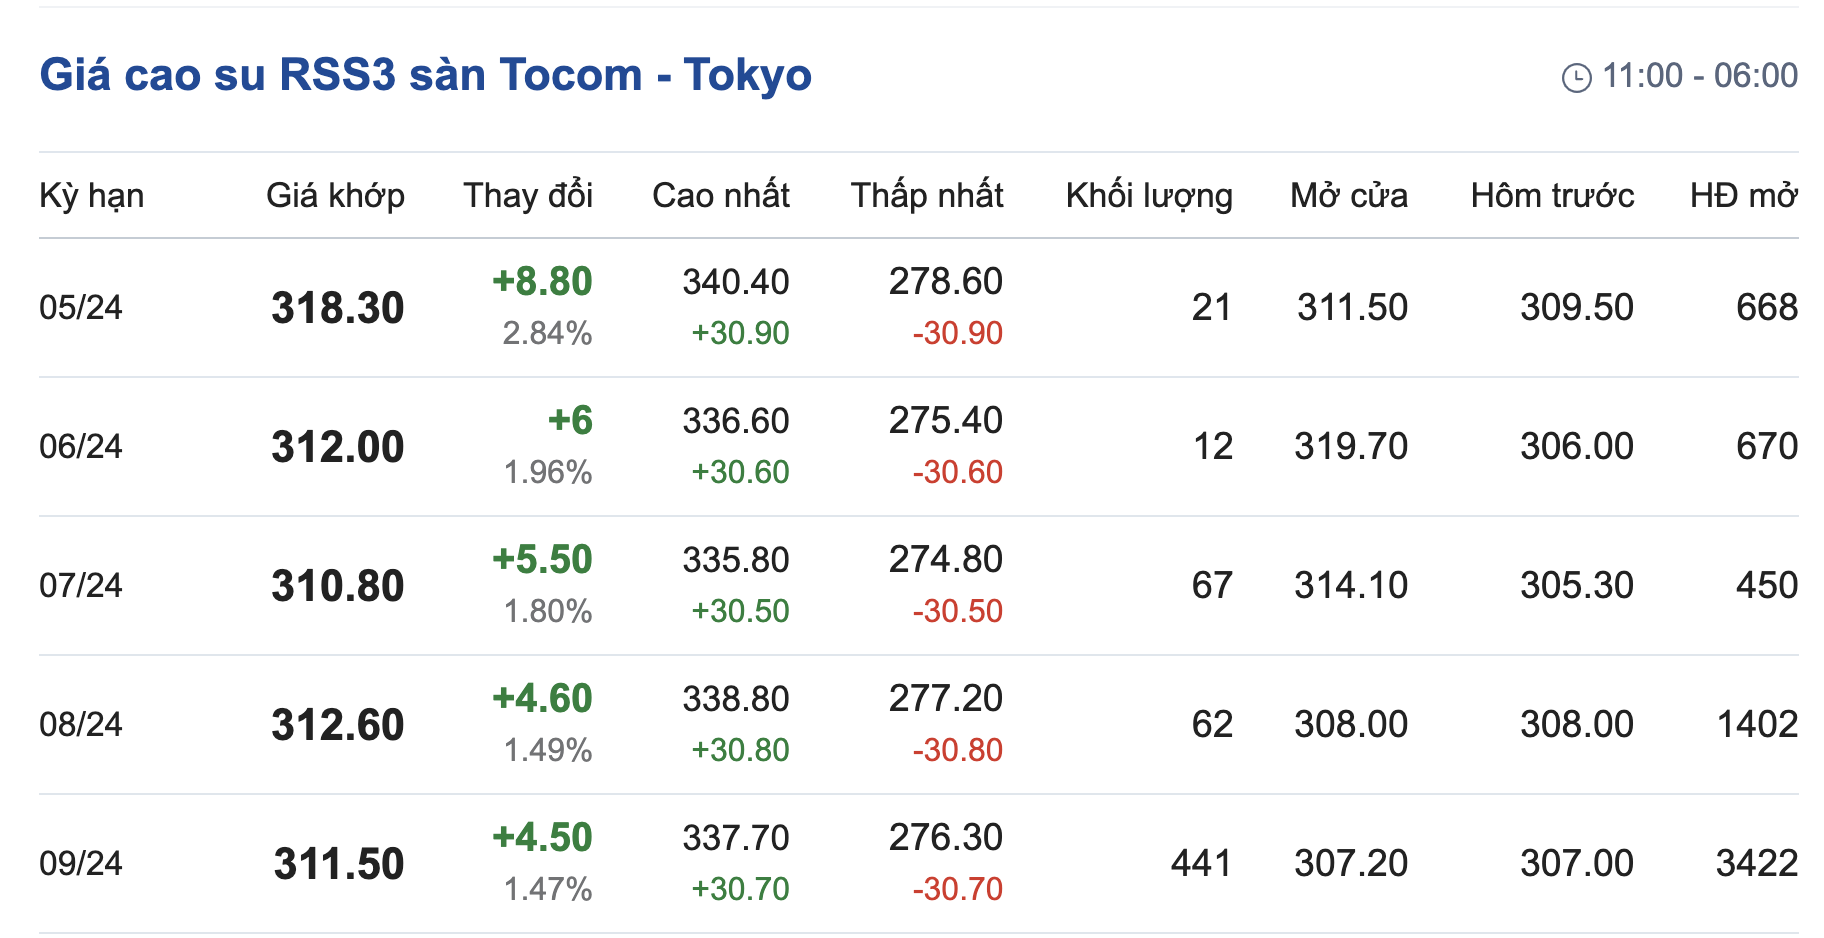Click the clock icon beside trading hours
The height and width of the screenshot is (938, 1824).
coord(1576,77)
